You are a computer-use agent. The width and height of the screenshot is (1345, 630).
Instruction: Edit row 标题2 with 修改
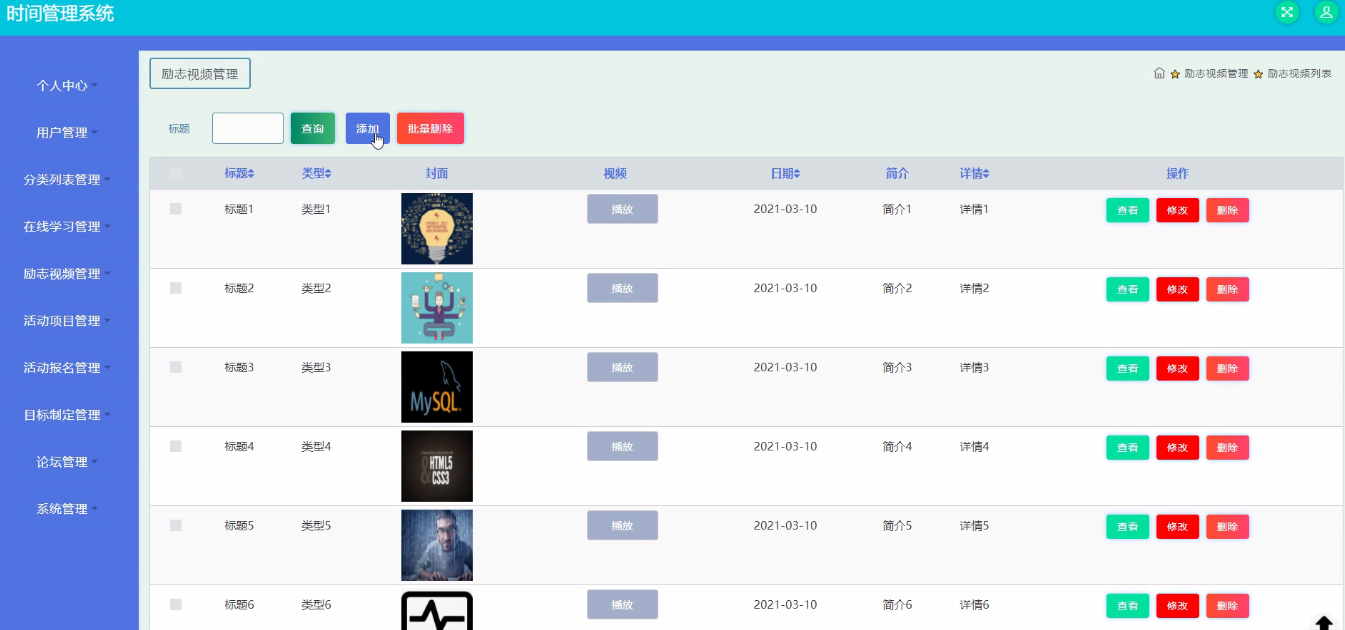point(1177,289)
